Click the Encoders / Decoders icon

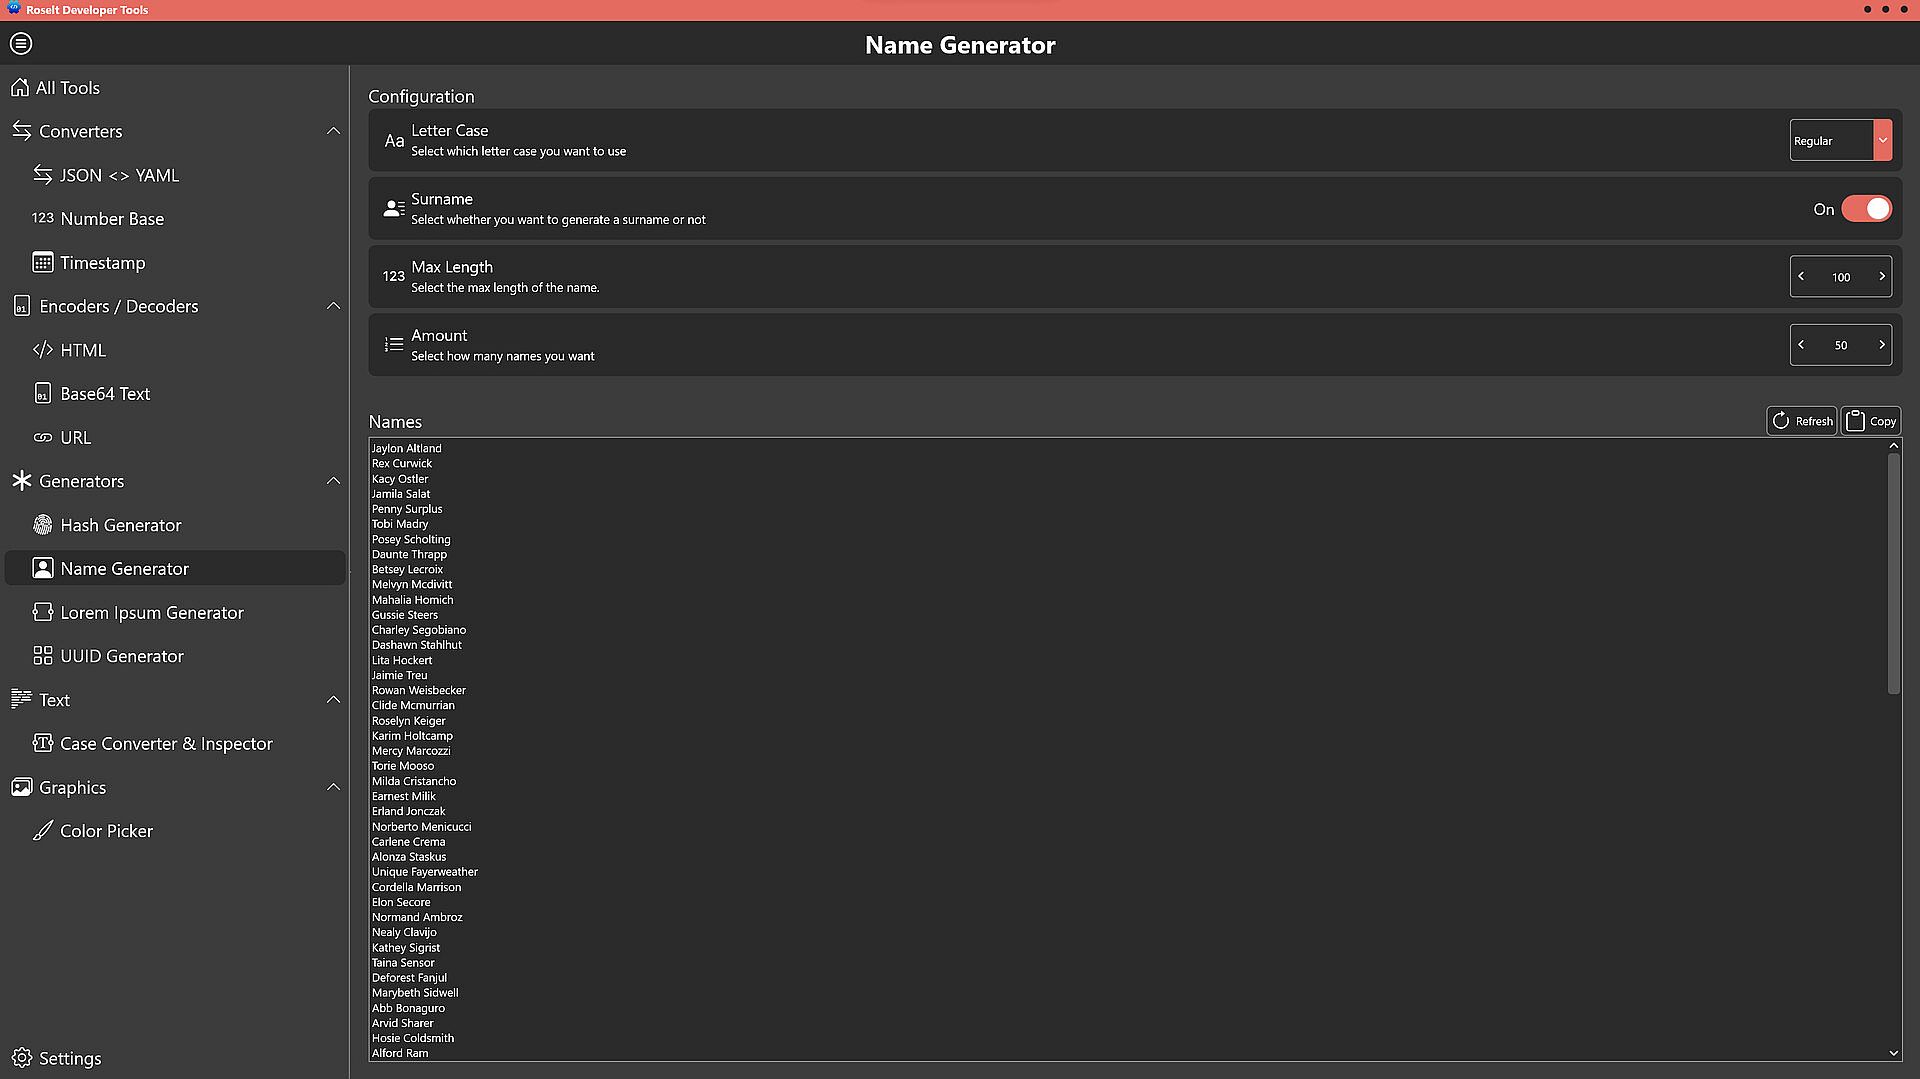[21, 306]
